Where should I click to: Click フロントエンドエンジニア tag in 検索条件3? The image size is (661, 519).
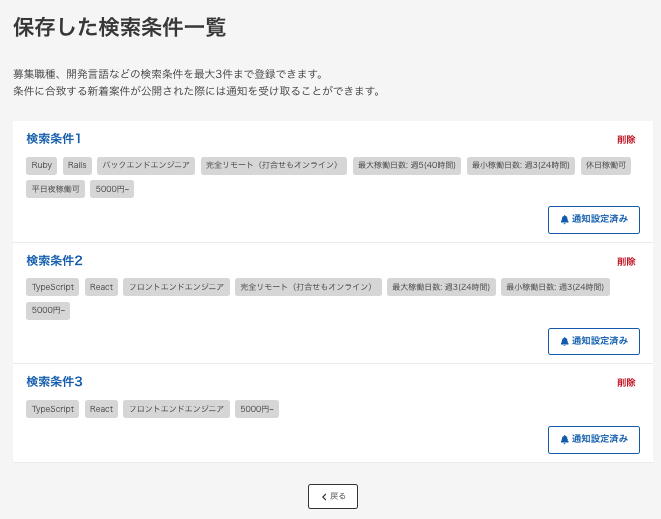(x=176, y=409)
